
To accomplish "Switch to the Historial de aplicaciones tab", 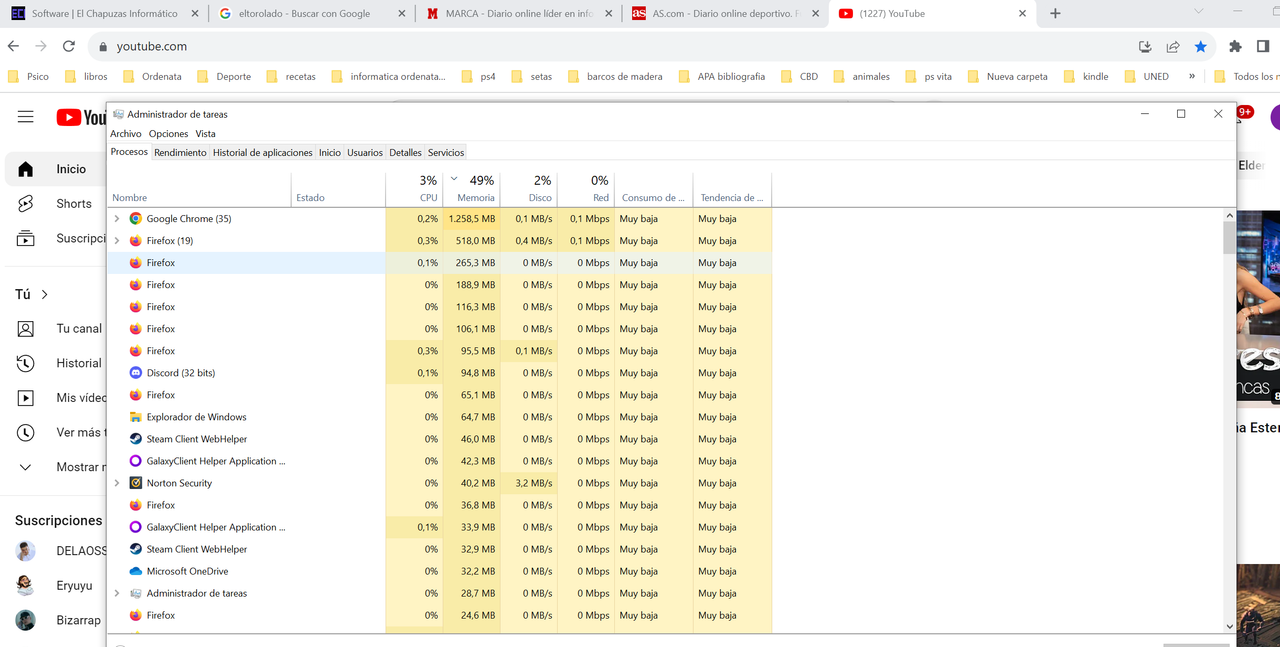I will pyautogui.click(x=263, y=152).
